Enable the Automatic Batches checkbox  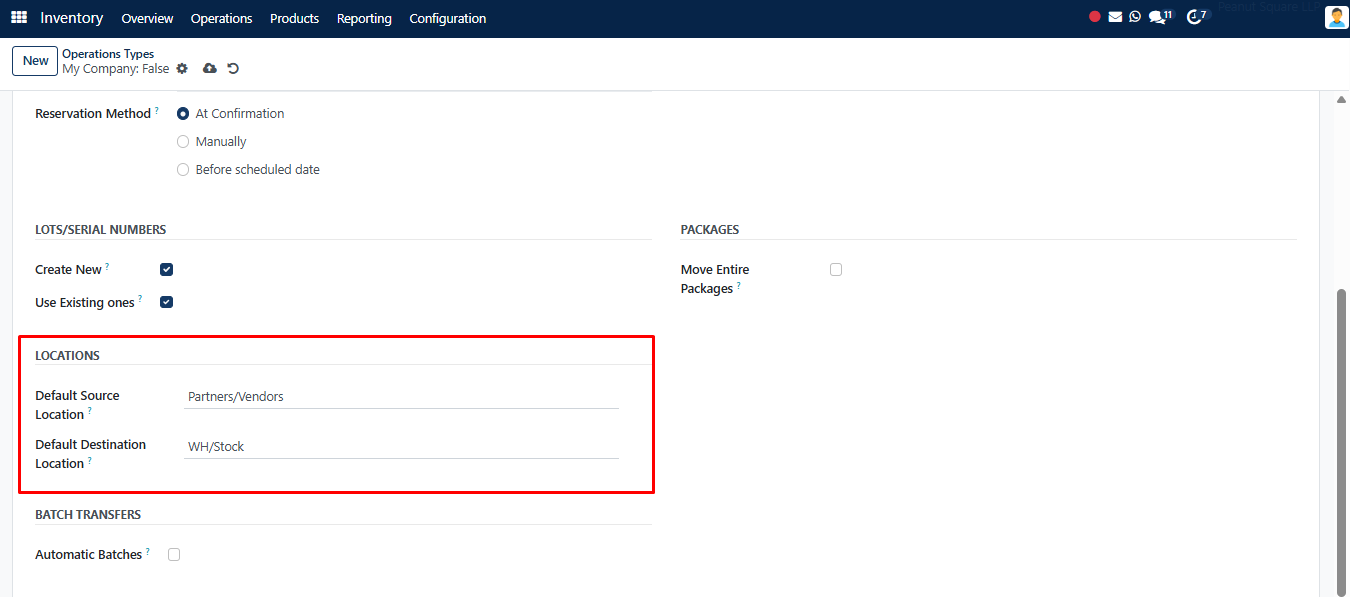click(x=174, y=555)
